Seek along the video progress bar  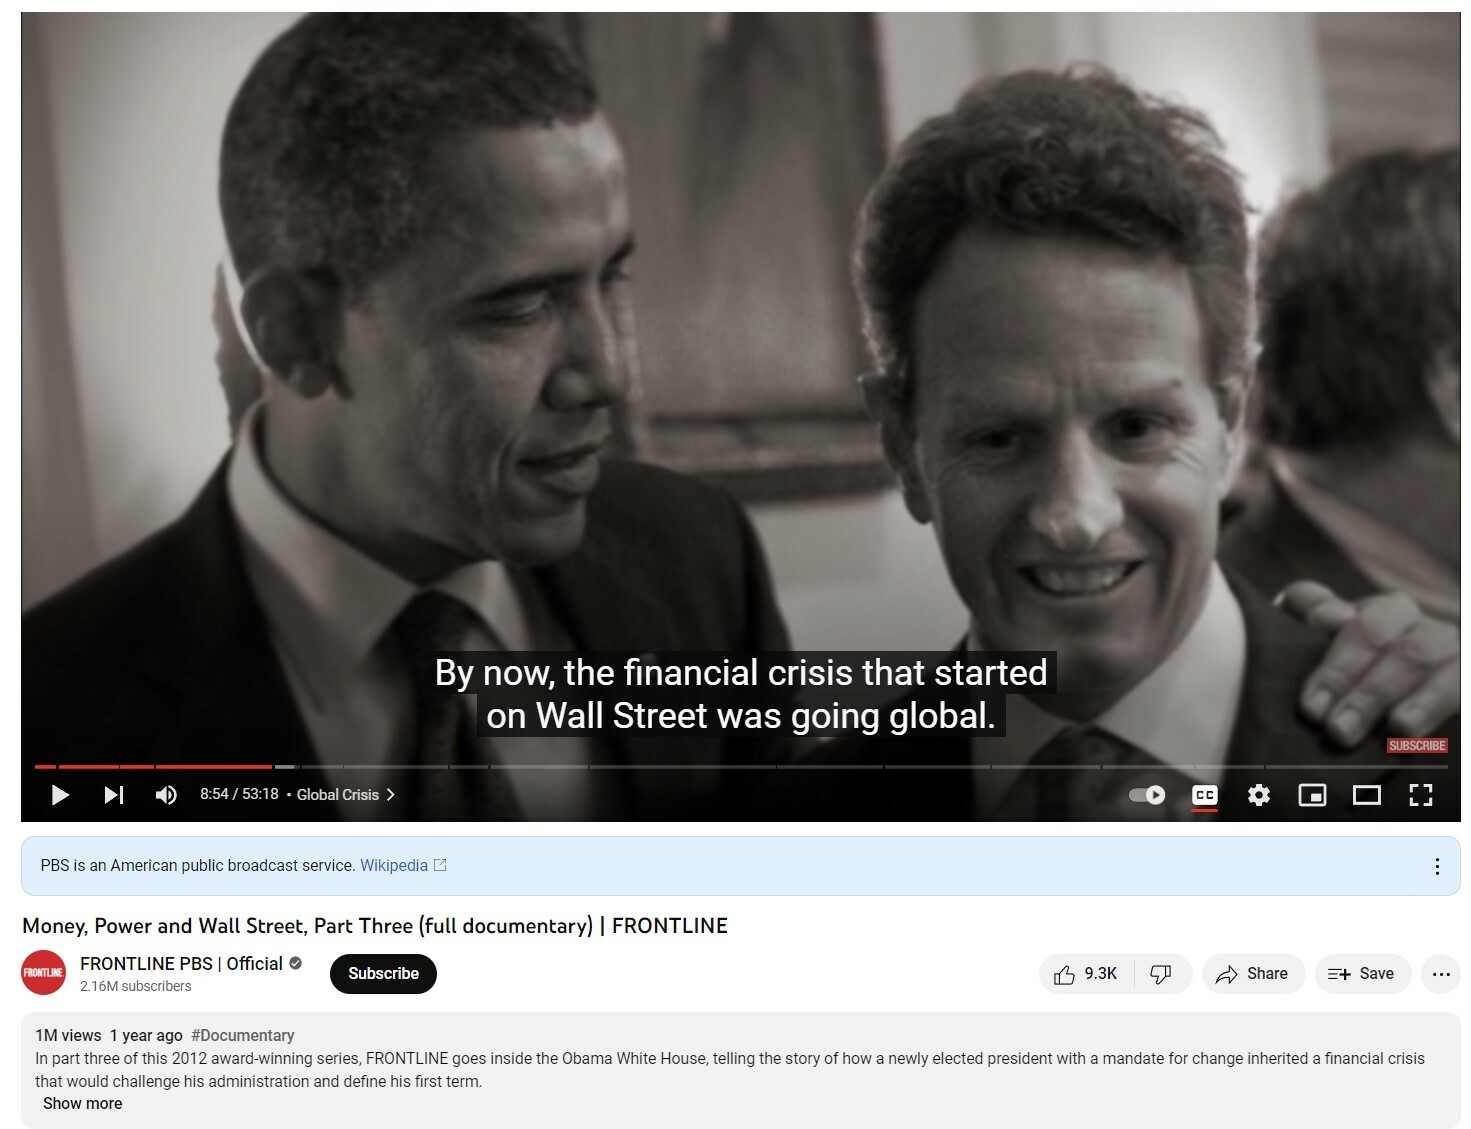[740, 767]
